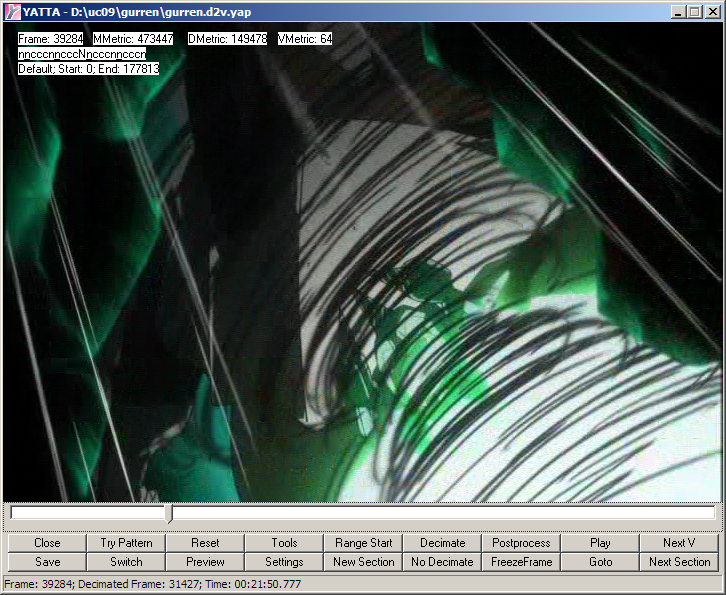Click the Reset button
726x595 pixels.
coord(205,543)
